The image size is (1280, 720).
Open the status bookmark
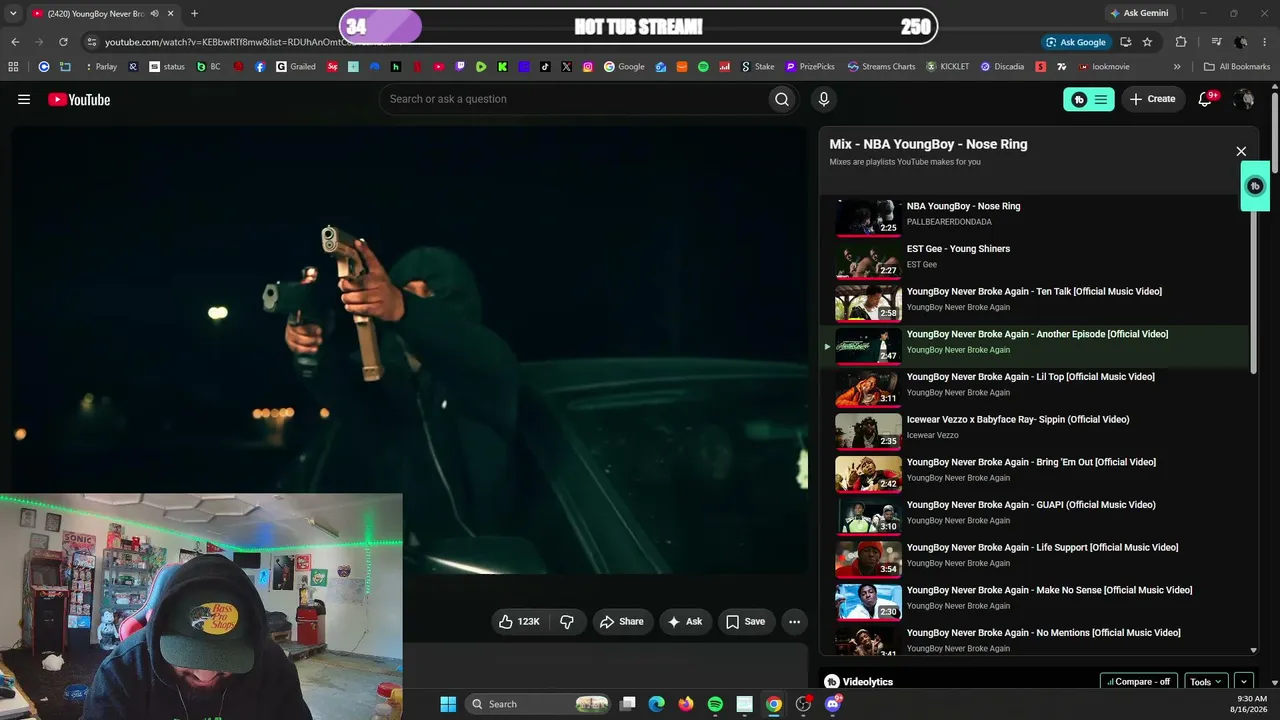pos(167,67)
